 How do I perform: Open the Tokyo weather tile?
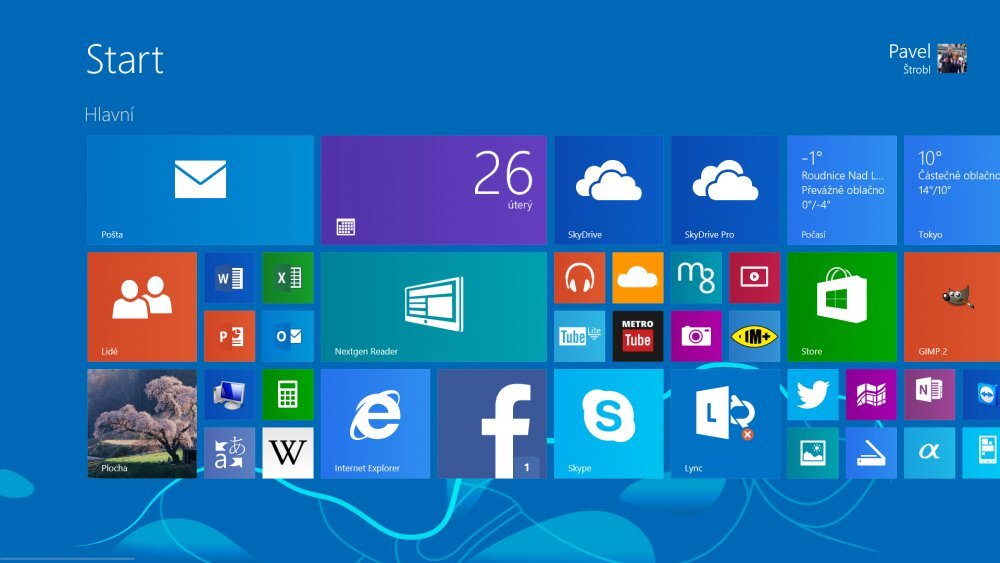tap(952, 190)
